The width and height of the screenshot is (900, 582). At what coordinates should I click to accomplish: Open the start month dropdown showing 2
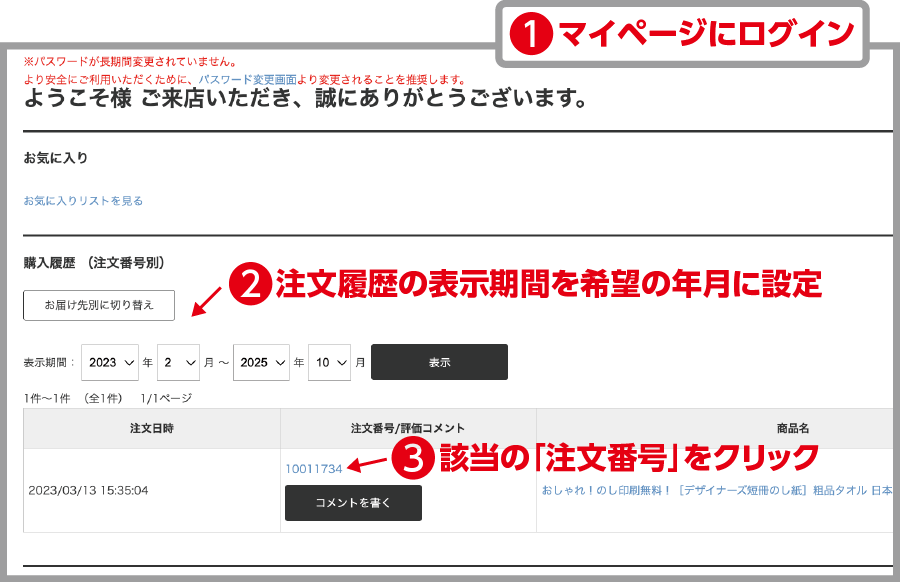[x=178, y=362]
